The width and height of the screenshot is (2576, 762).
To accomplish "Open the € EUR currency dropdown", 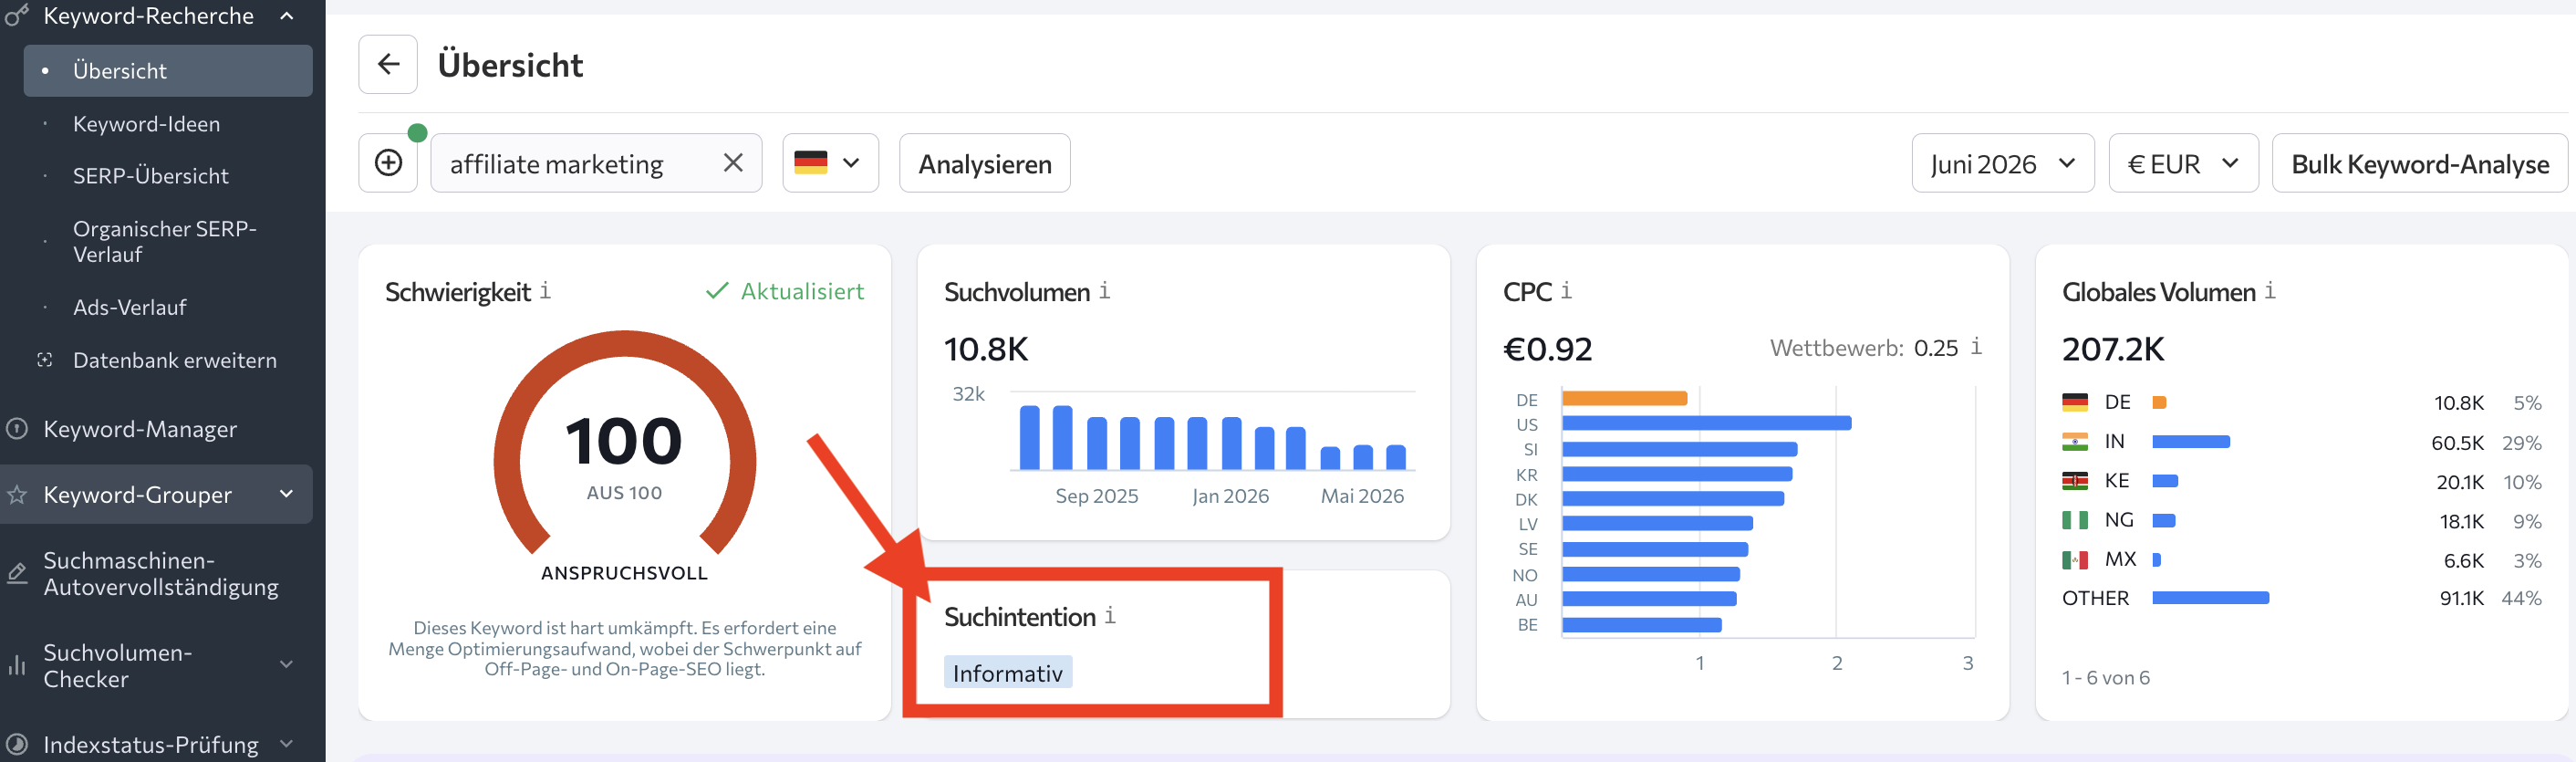I will coord(2183,163).
